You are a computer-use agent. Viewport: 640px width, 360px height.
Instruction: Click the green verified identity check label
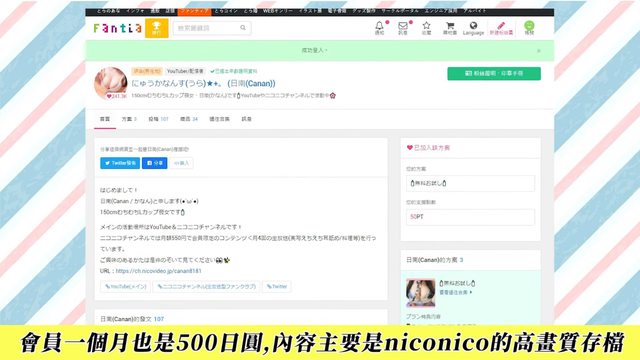pyautogui.click(x=234, y=71)
